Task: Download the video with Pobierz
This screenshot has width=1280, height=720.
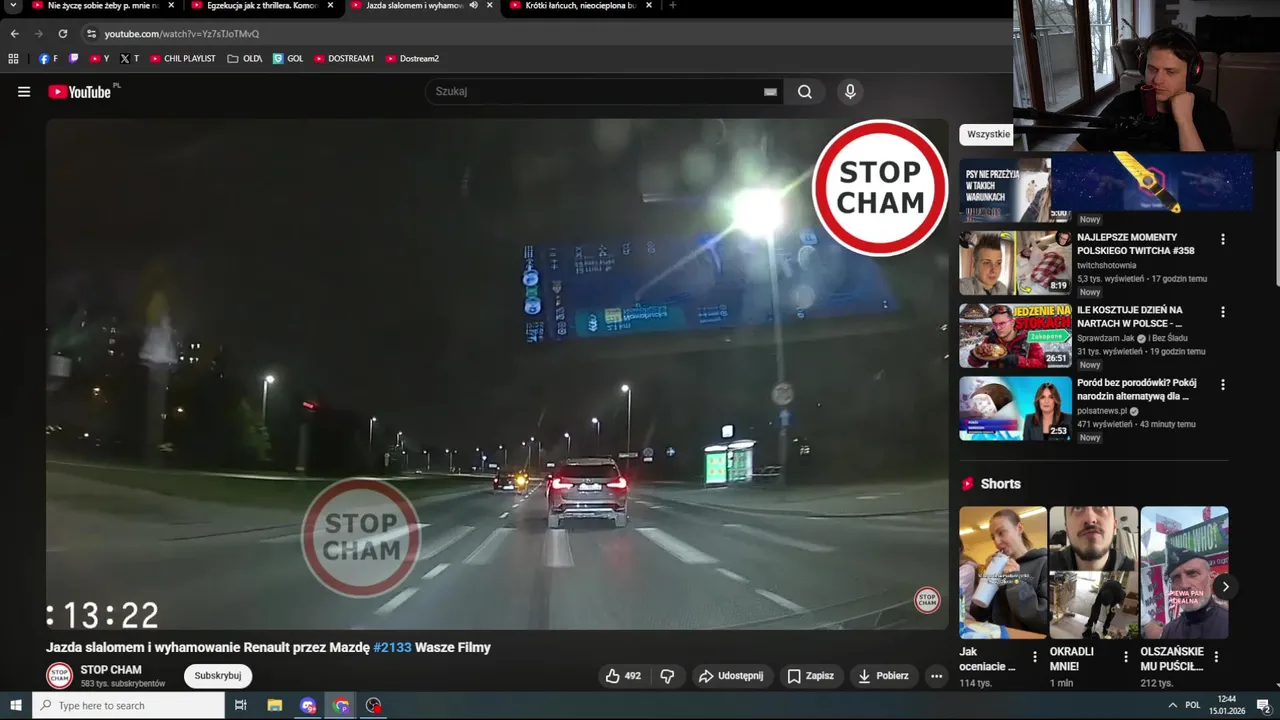Action: coord(883,676)
